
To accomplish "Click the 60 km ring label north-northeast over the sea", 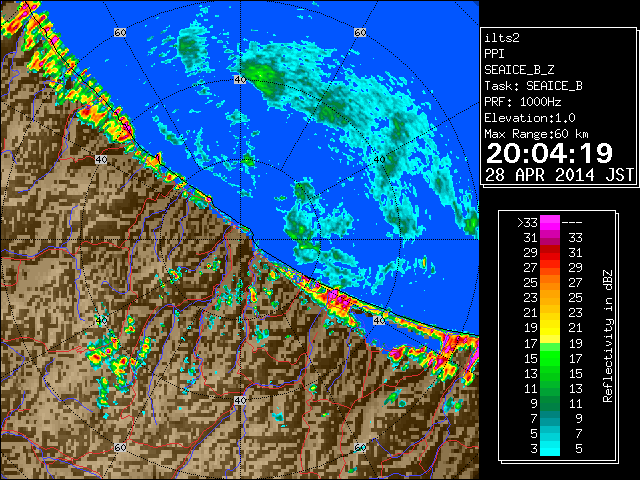I will point(360,32).
